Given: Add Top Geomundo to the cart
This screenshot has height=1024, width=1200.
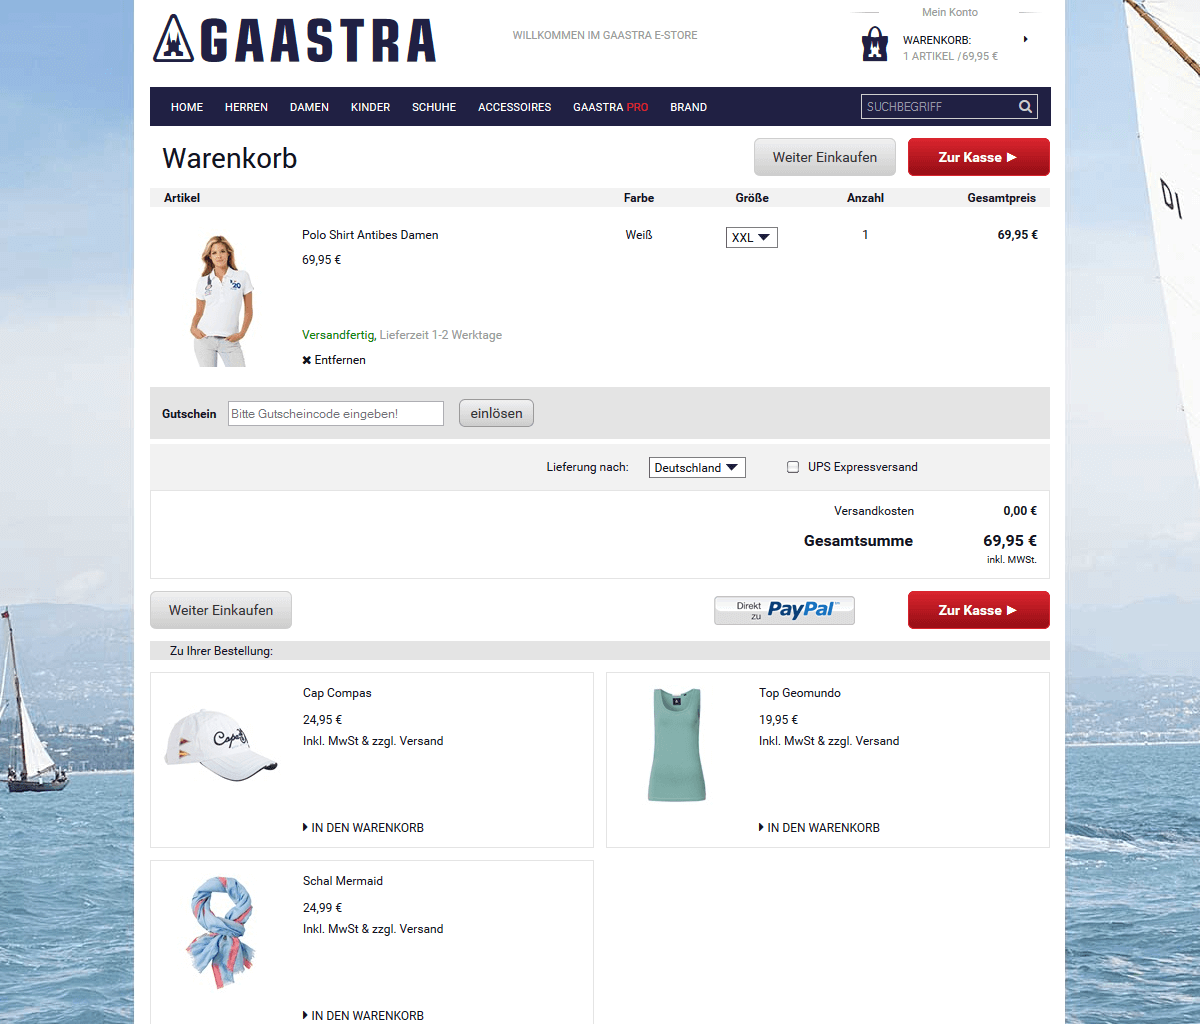Looking at the screenshot, I should 819,828.
